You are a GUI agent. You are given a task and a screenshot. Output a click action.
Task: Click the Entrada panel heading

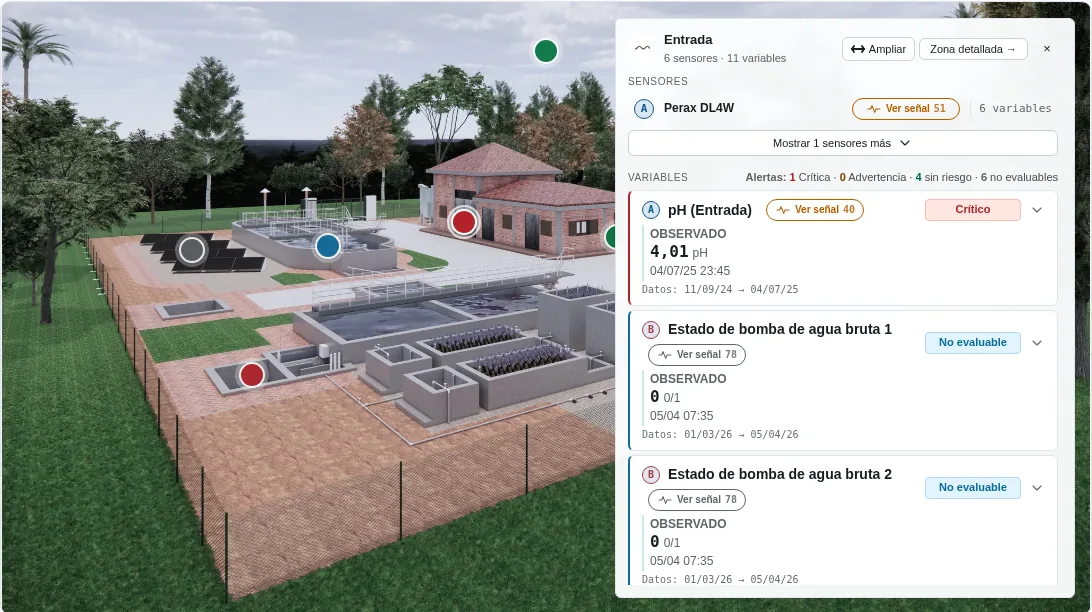point(688,40)
